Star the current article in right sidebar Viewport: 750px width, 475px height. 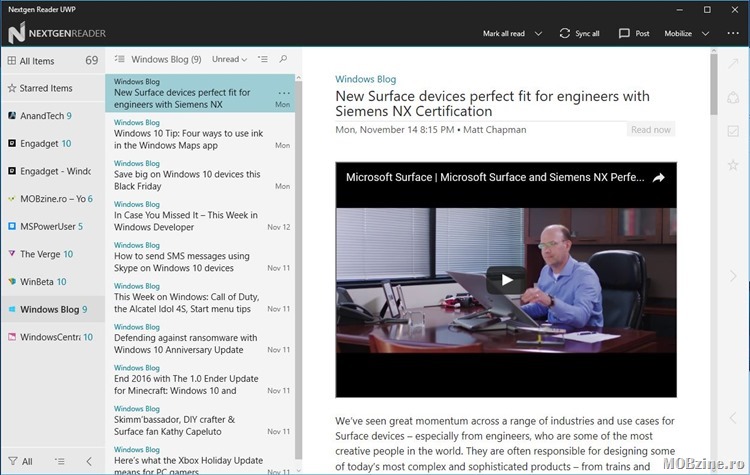point(732,165)
